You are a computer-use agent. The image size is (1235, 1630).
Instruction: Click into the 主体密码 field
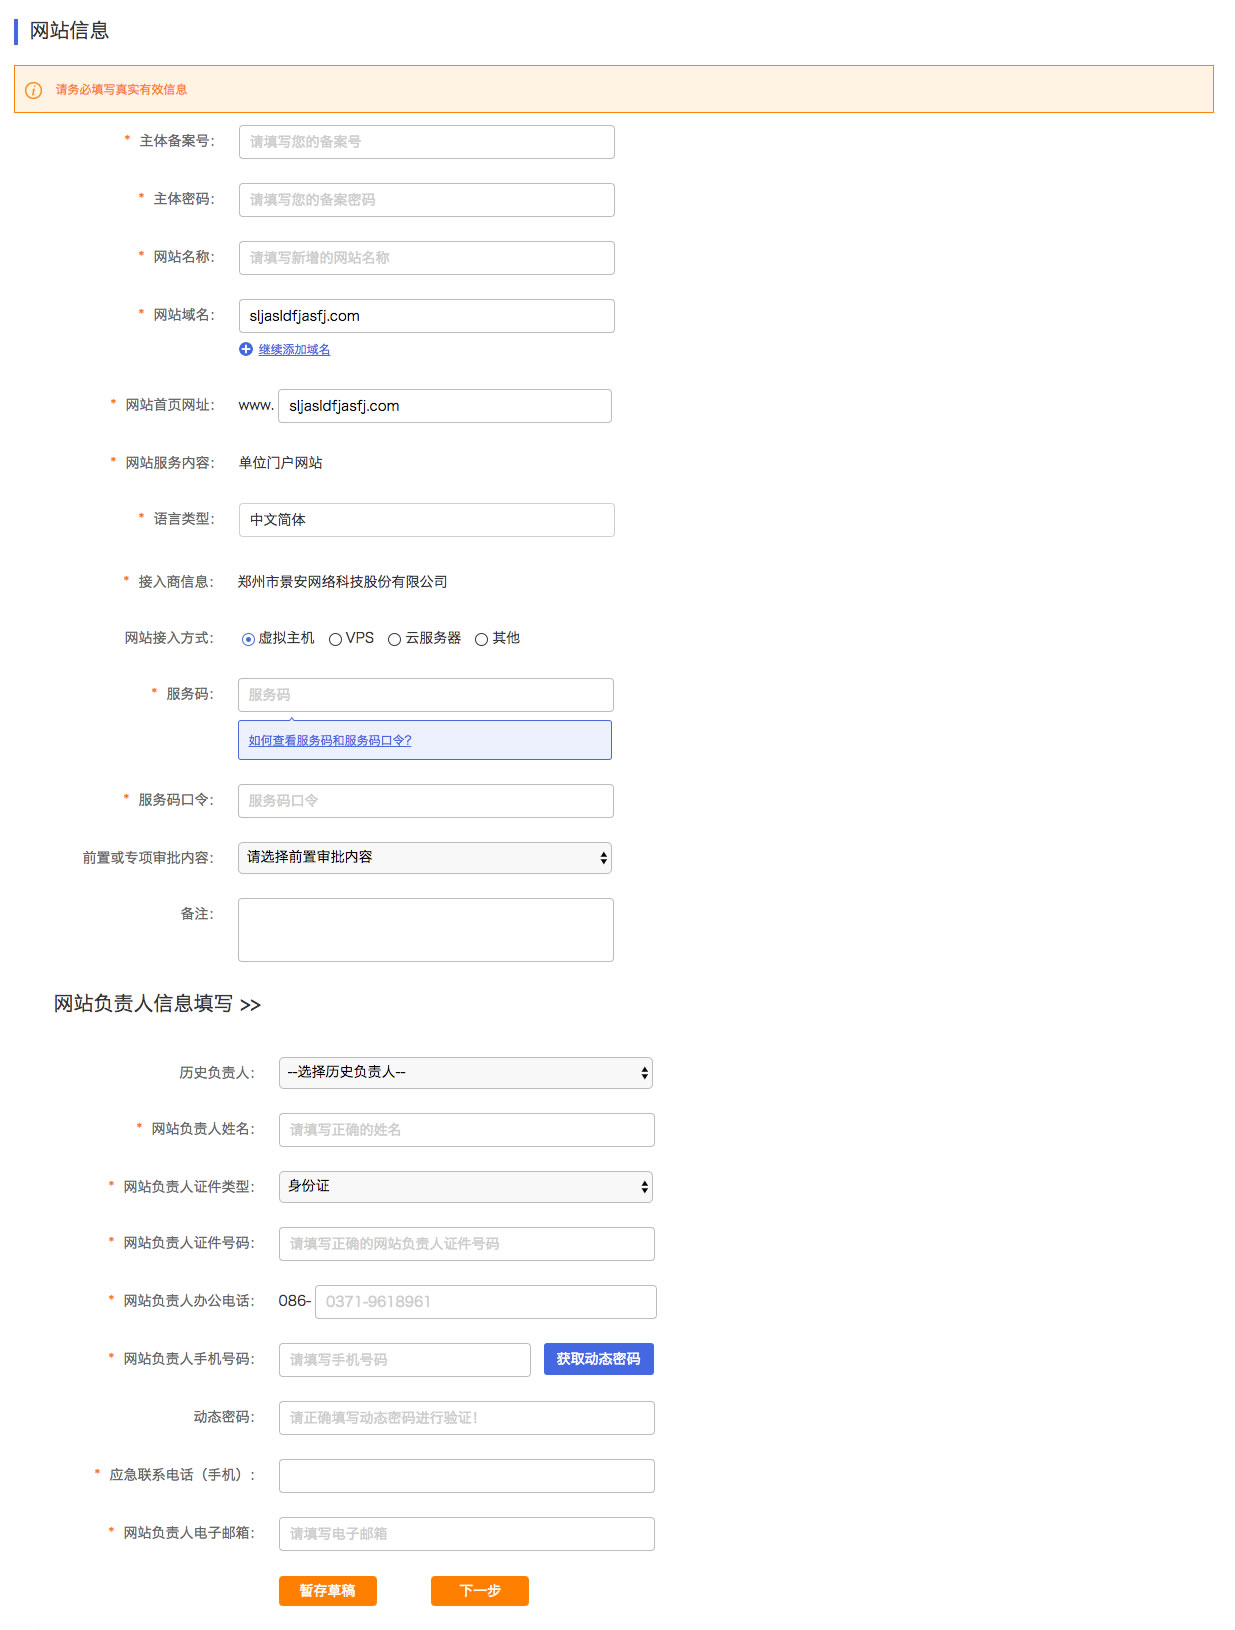click(426, 200)
